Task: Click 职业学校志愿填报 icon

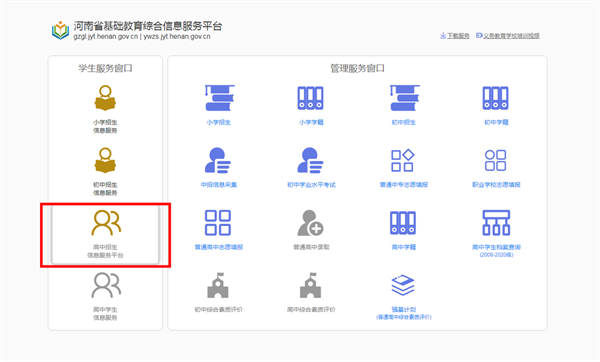Action: pos(496,160)
